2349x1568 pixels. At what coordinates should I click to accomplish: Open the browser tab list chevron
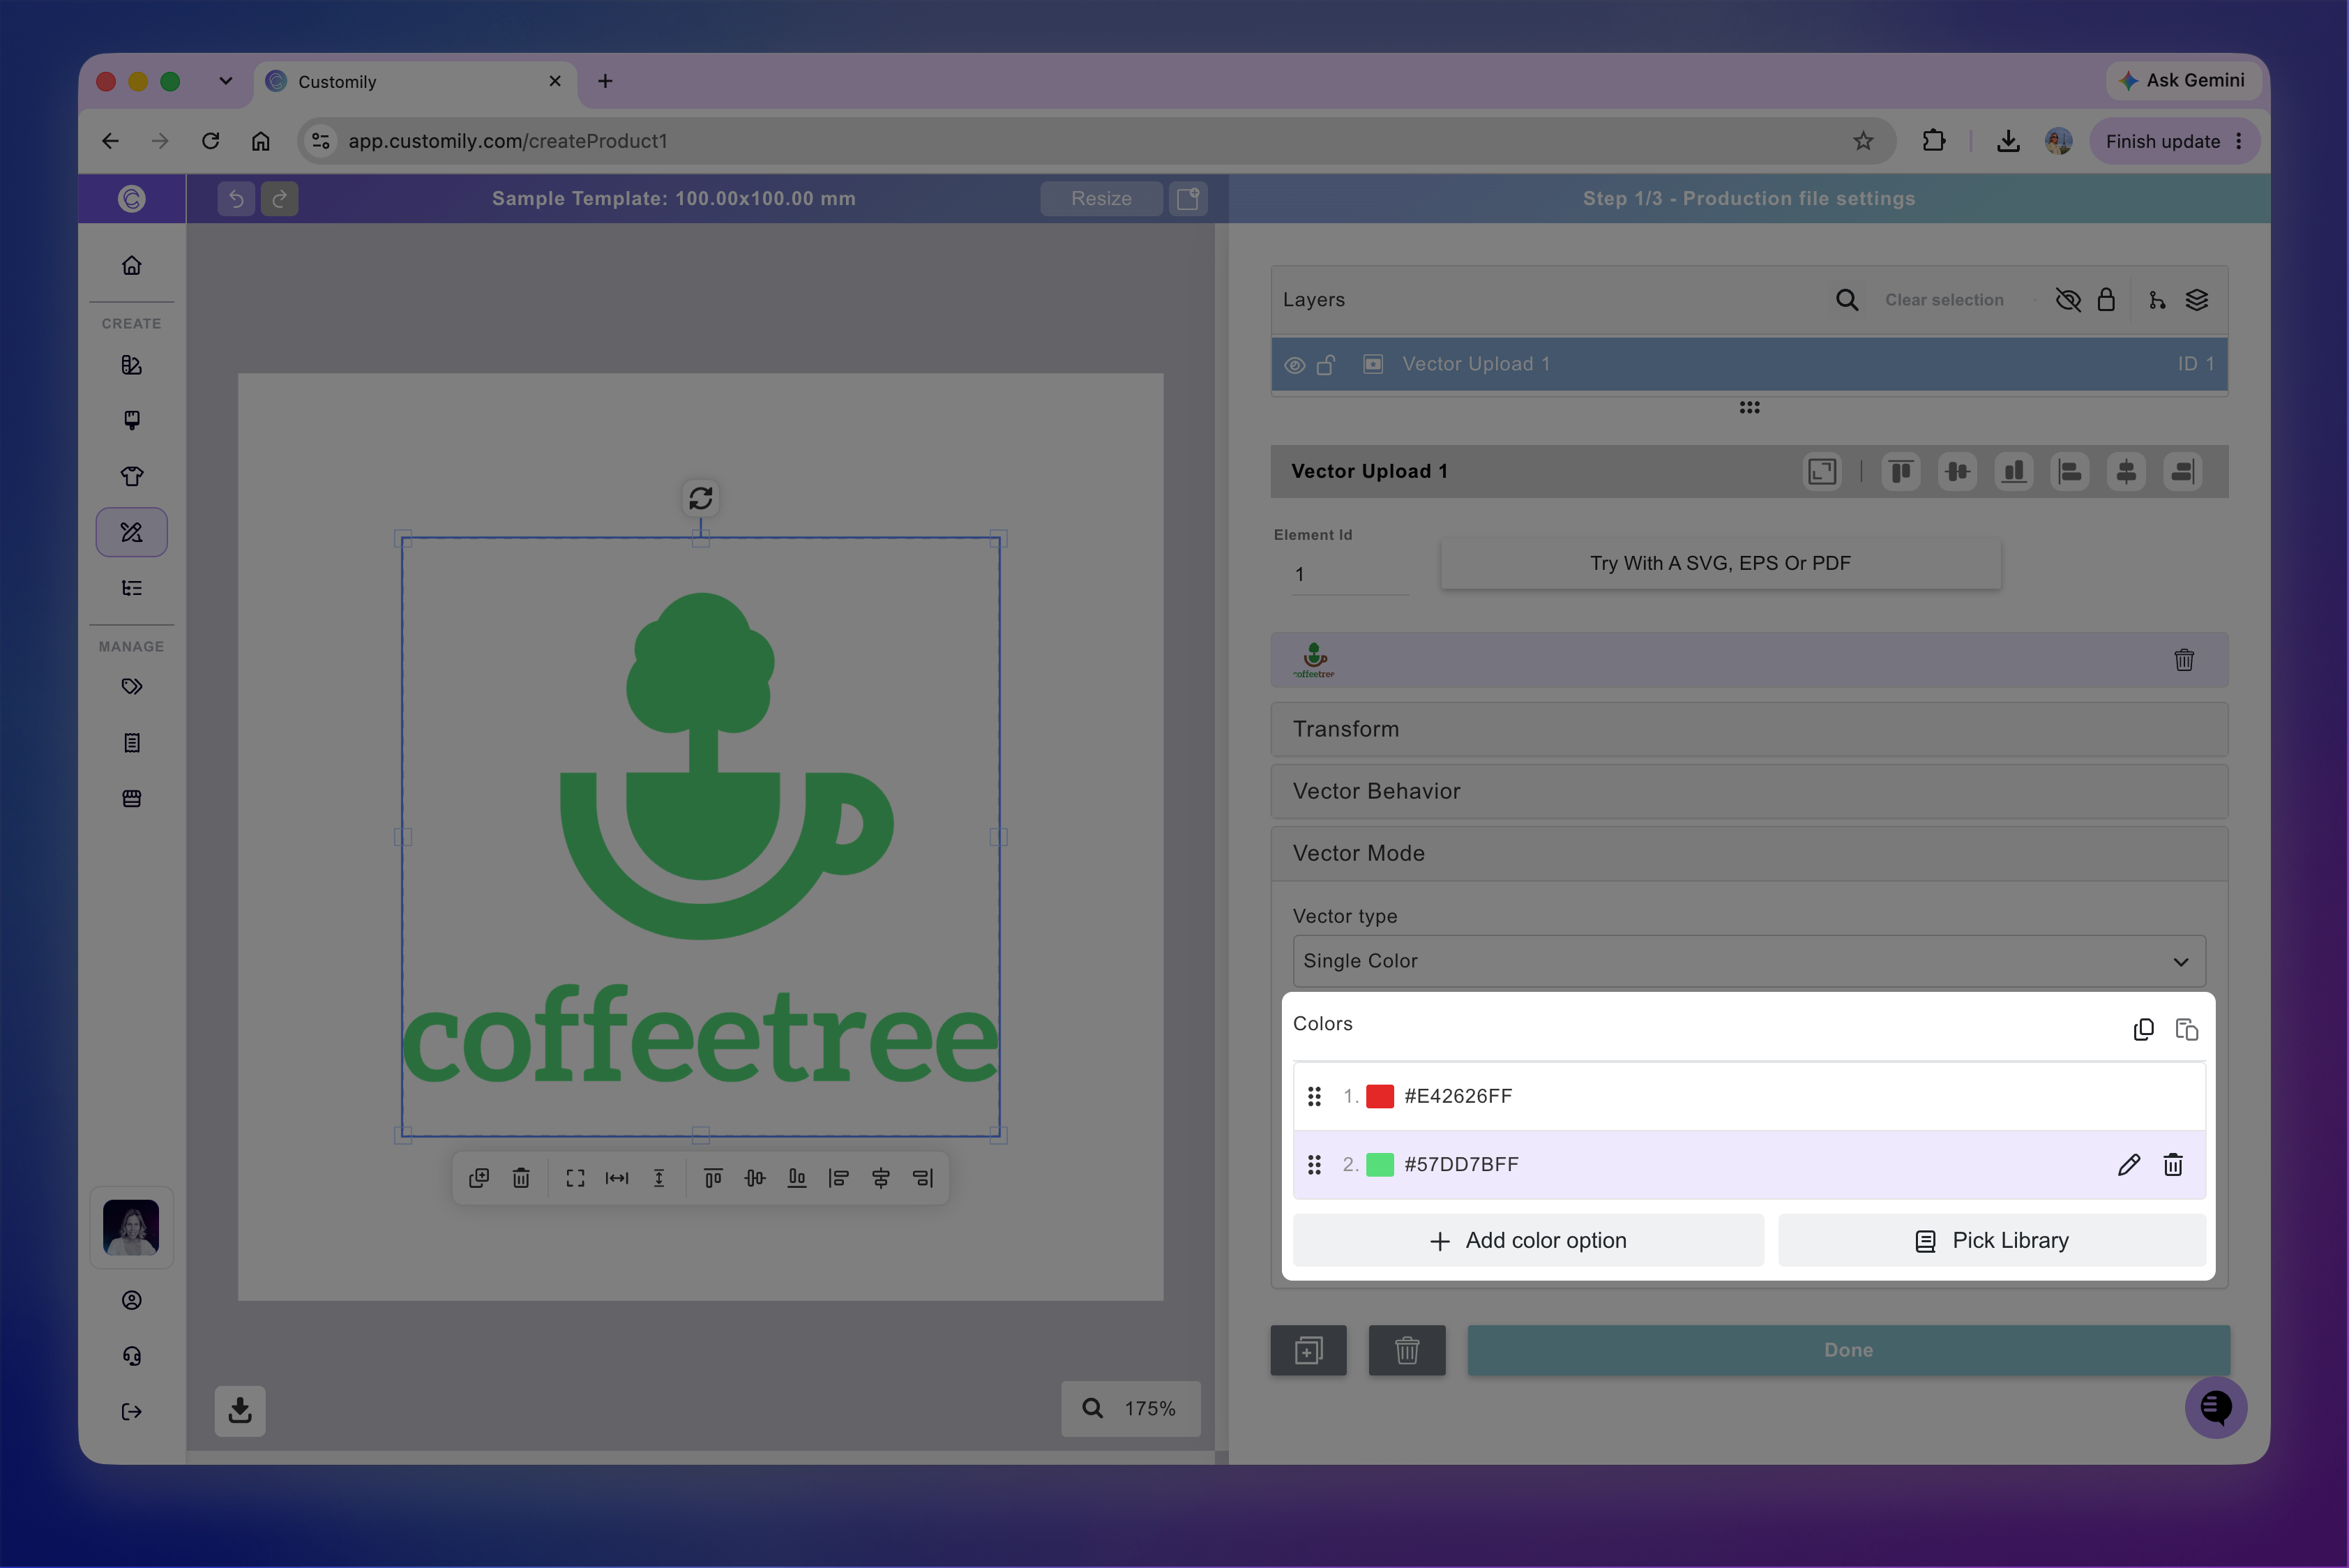[x=226, y=81]
